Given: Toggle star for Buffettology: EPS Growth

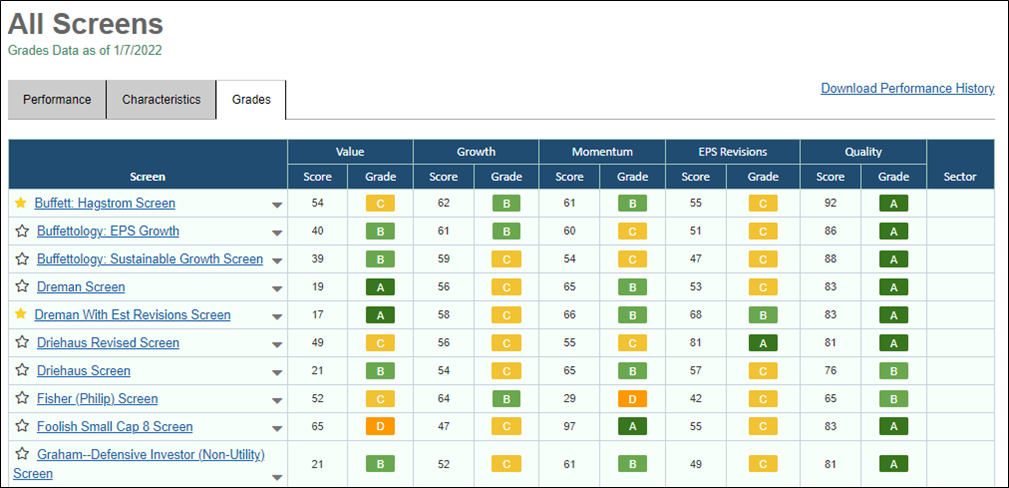Looking at the screenshot, I should click(23, 230).
